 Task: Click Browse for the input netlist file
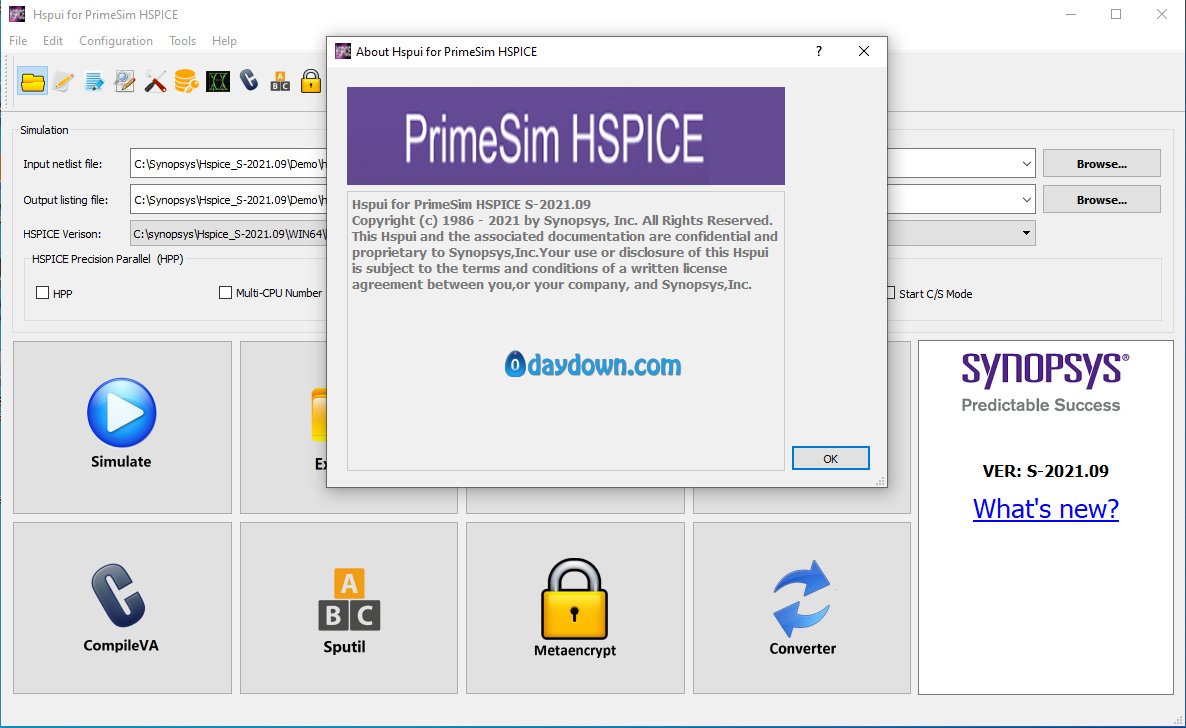tap(1101, 163)
